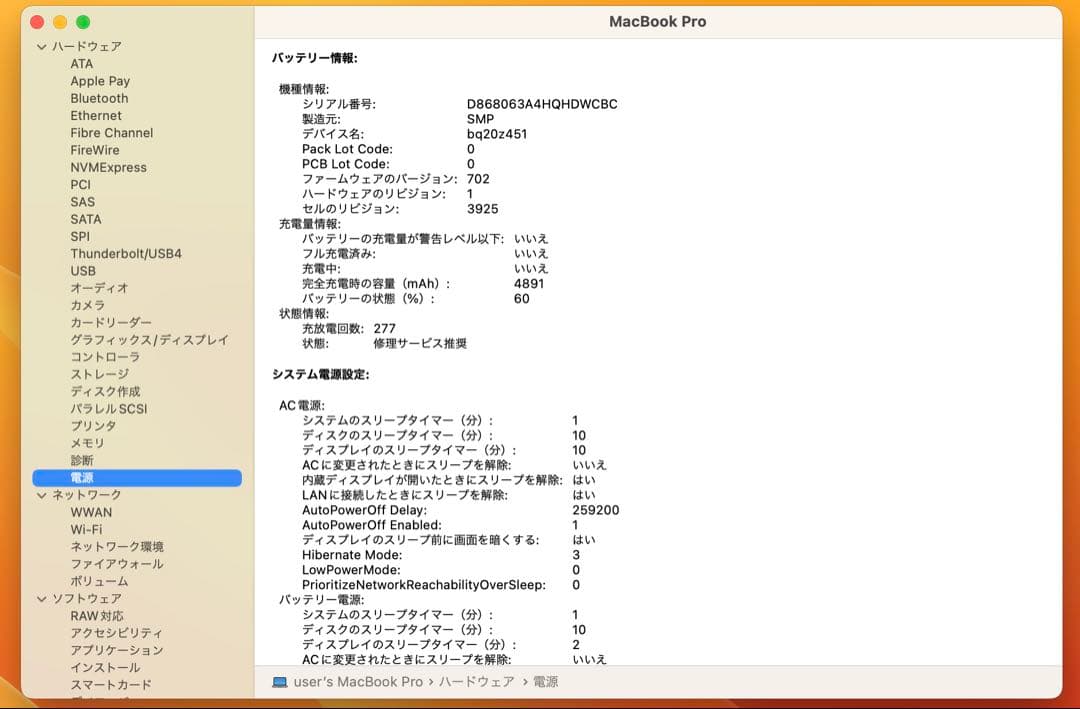Collapse the ネットワーク category

click(41, 494)
